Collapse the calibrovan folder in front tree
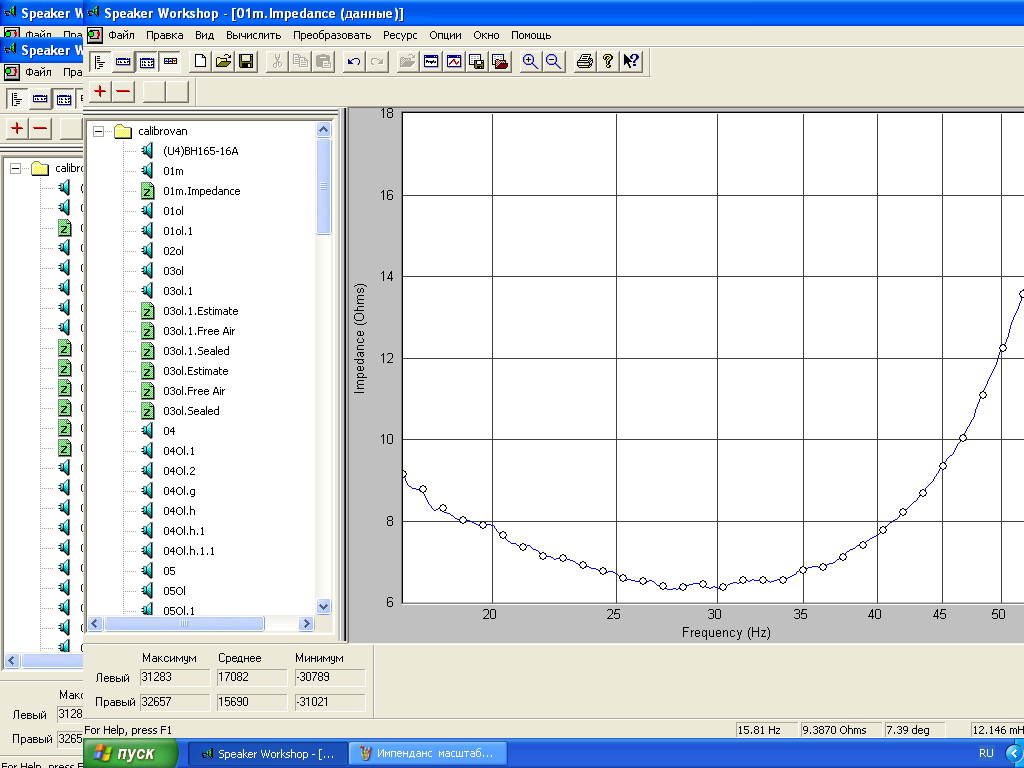The width and height of the screenshot is (1024, 768). (x=99, y=131)
